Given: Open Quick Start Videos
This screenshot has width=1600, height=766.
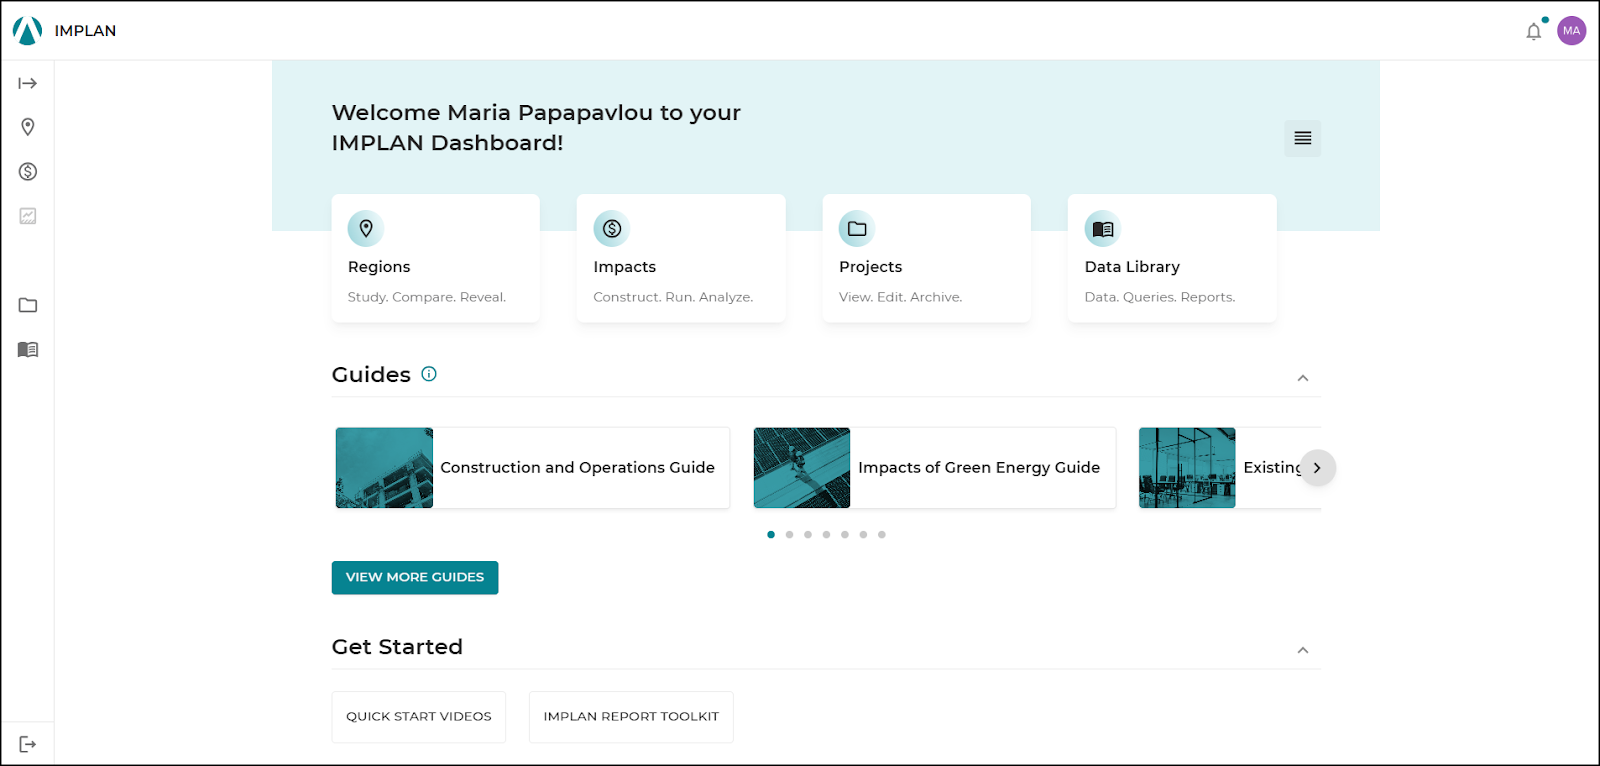Looking at the screenshot, I should pyautogui.click(x=418, y=717).
